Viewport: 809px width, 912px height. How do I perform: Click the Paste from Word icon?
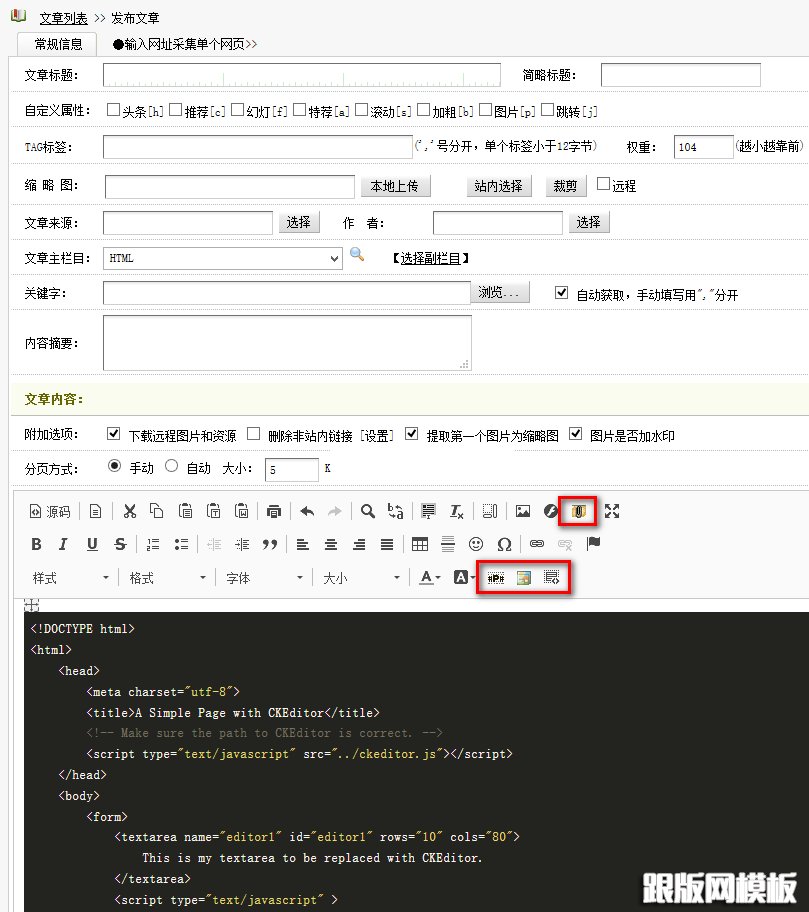241,511
